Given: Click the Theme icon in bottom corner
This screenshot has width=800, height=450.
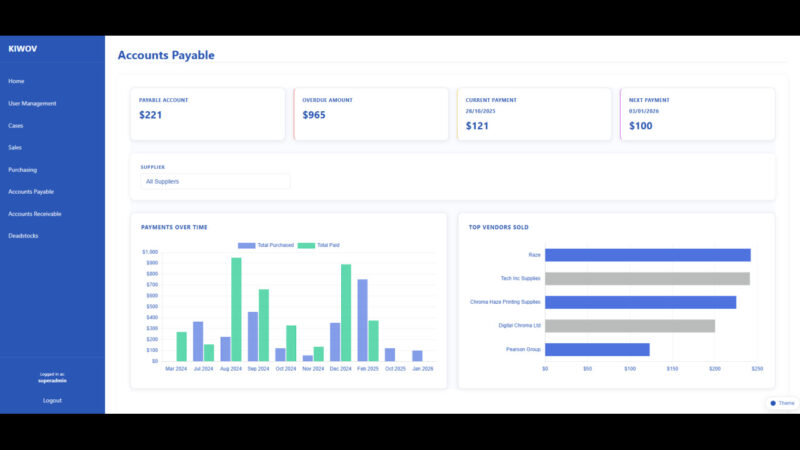Looking at the screenshot, I should coord(773,403).
